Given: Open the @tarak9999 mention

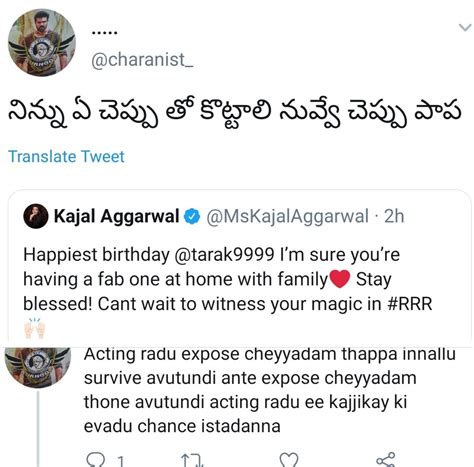Looking at the screenshot, I should (x=224, y=255).
